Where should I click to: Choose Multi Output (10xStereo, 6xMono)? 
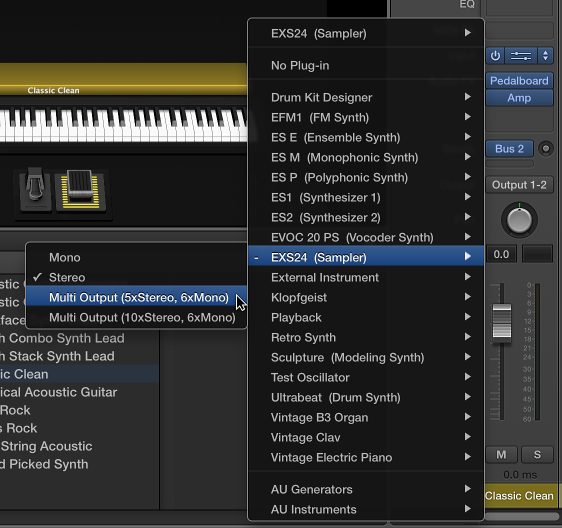(136, 318)
